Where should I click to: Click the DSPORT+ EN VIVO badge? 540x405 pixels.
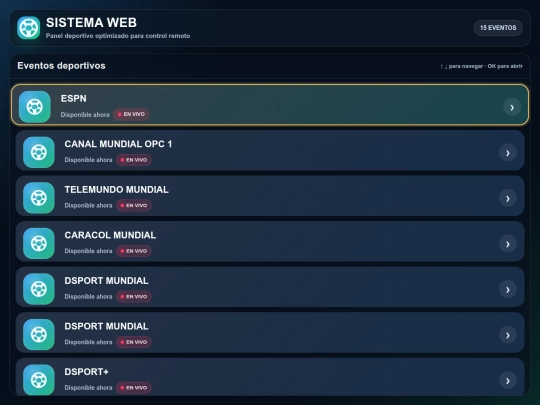click(x=134, y=387)
